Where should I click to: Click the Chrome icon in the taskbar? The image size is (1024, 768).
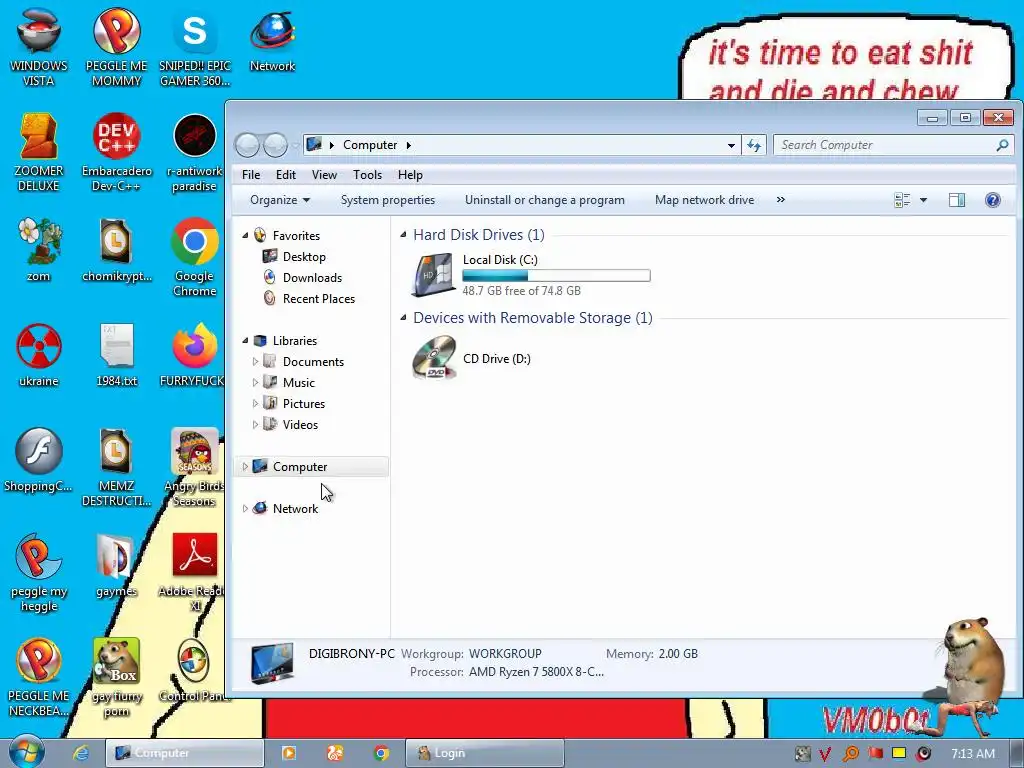381,753
